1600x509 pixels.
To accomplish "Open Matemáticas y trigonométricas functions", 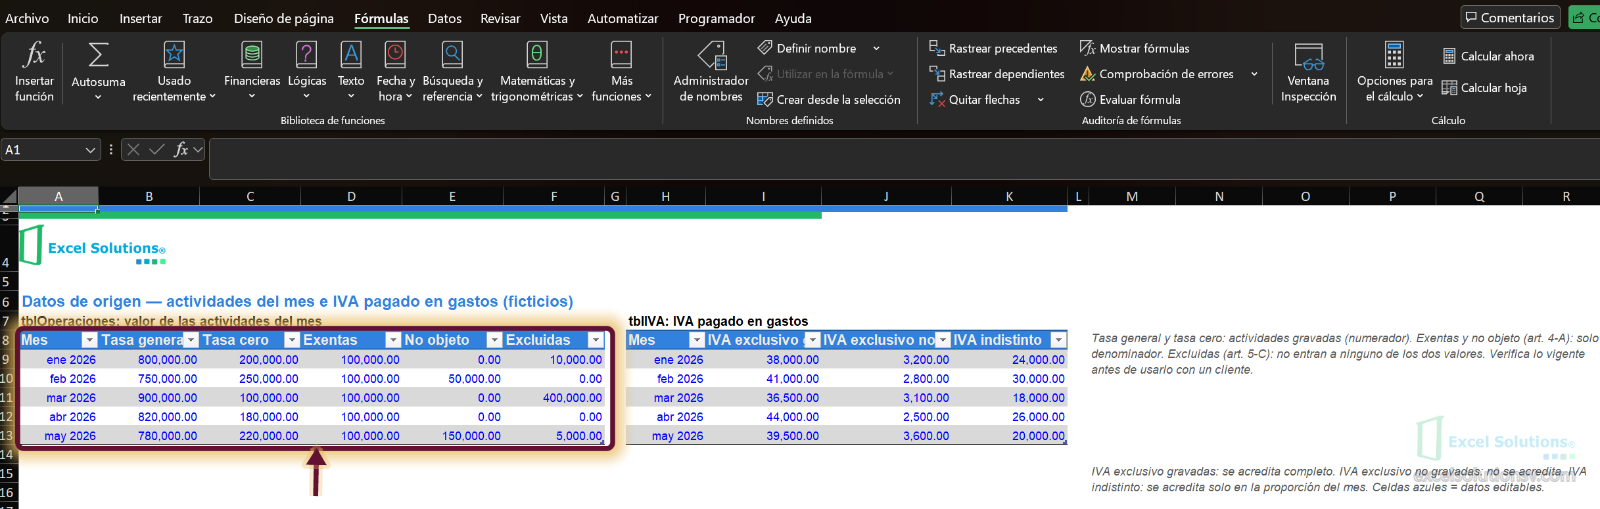I will point(537,72).
